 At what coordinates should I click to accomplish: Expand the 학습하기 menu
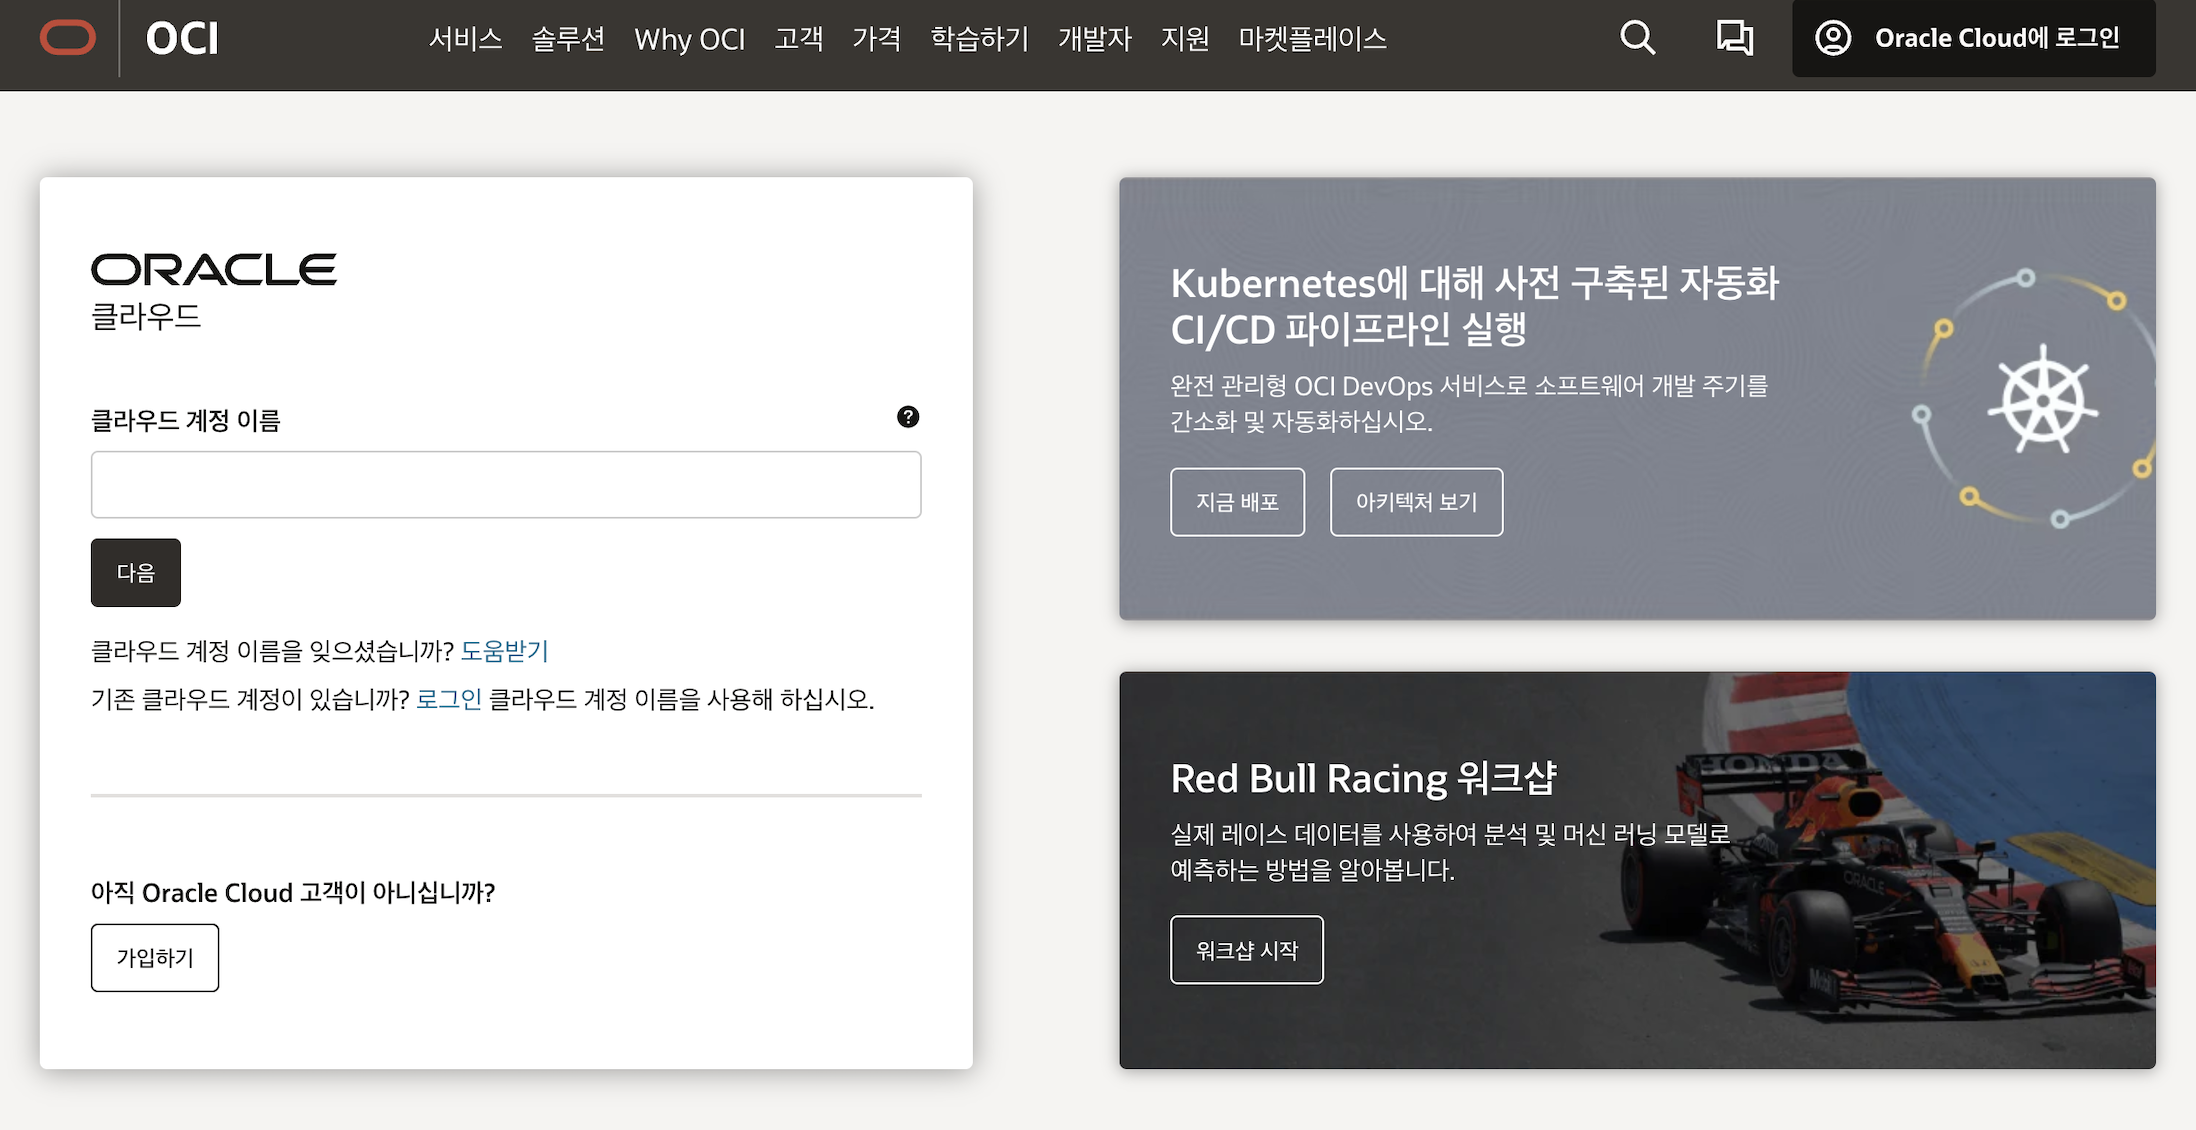click(x=979, y=38)
